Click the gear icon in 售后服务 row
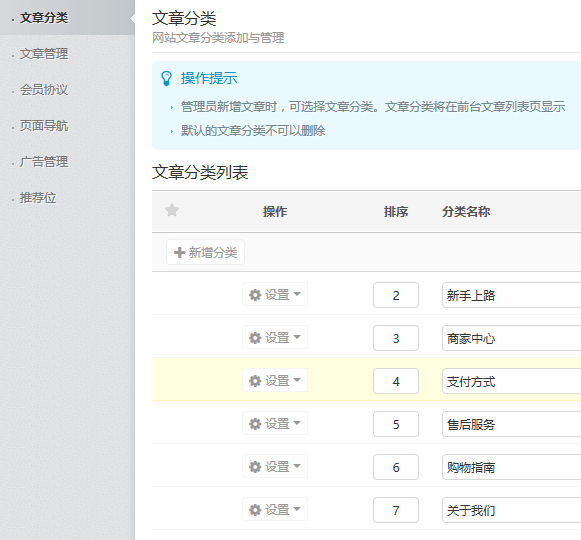 [x=255, y=424]
